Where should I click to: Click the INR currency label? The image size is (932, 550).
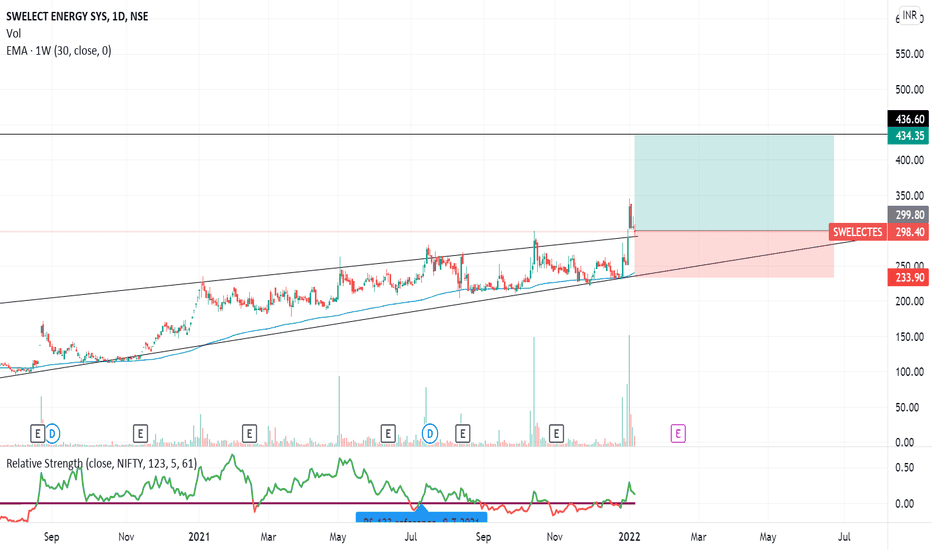(909, 15)
